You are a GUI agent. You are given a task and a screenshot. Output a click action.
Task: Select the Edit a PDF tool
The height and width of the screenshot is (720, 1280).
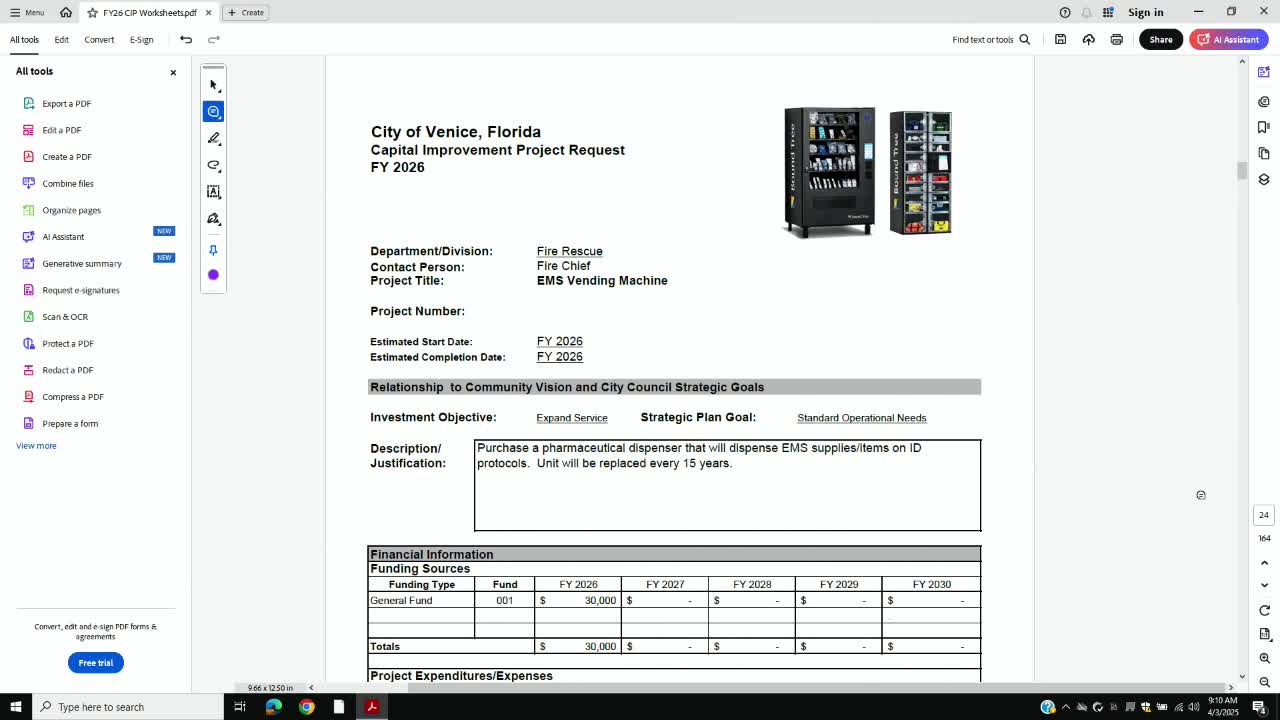[x=62, y=130]
